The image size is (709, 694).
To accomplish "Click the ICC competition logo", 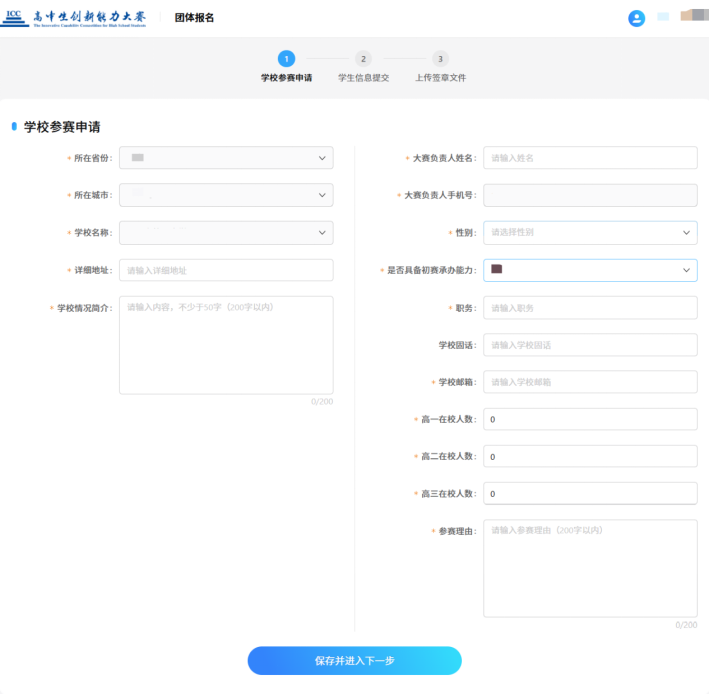I will [76, 18].
